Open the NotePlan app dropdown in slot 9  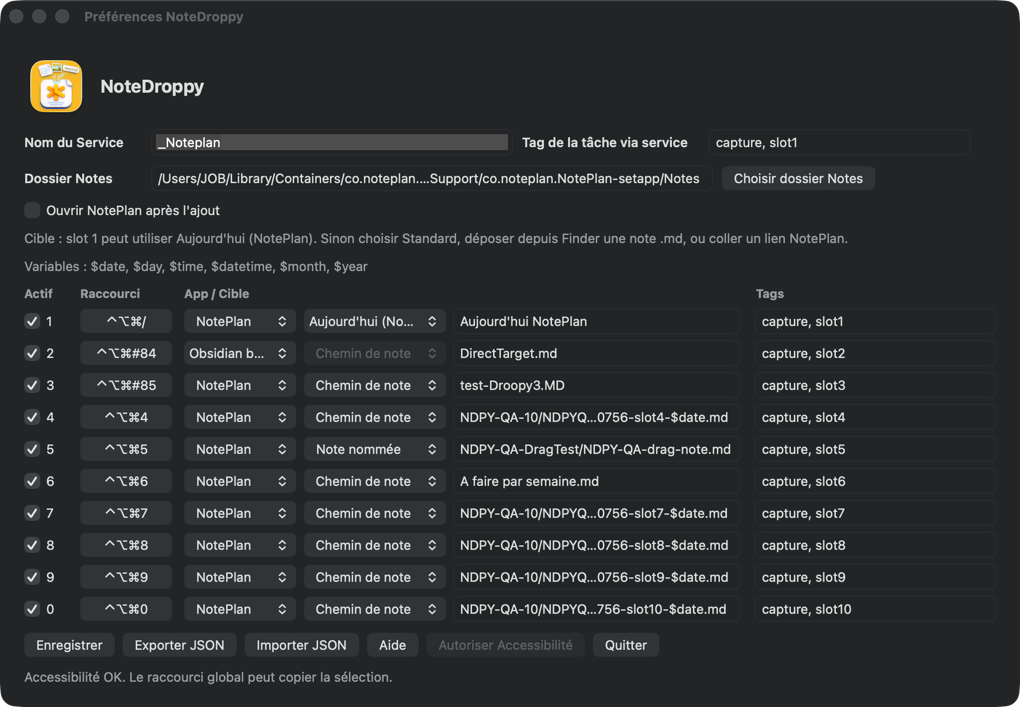[240, 577]
